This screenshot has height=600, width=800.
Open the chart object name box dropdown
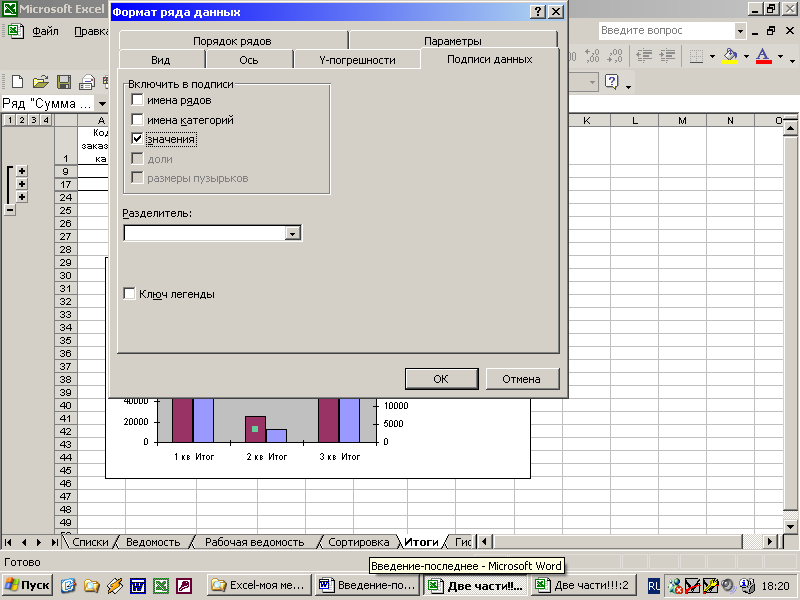click(102, 104)
